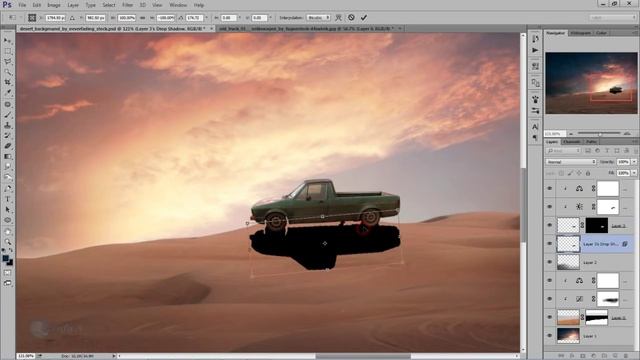Select the Crop tool

(7, 83)
